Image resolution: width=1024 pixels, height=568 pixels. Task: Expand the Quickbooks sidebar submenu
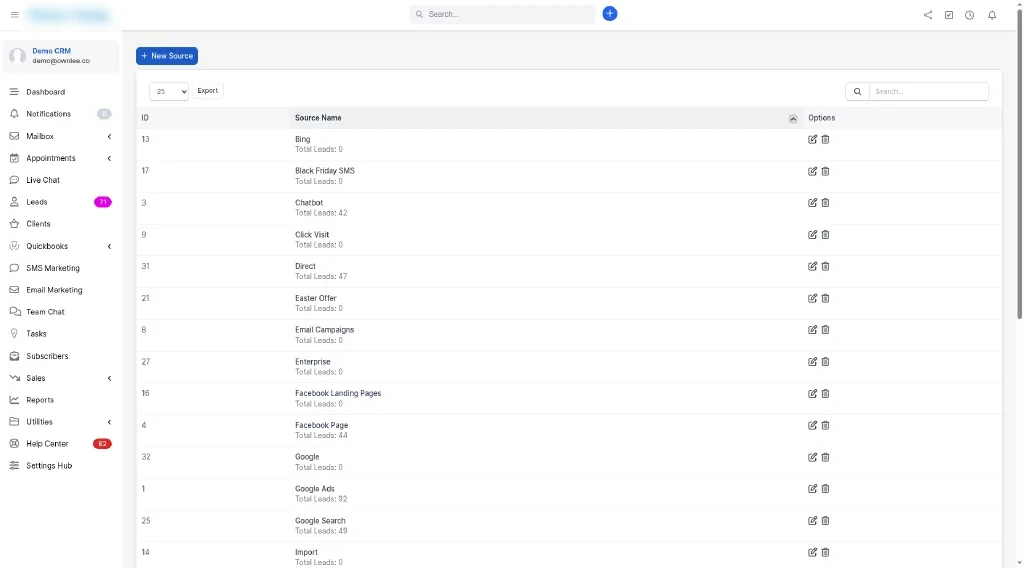[109, 246]
